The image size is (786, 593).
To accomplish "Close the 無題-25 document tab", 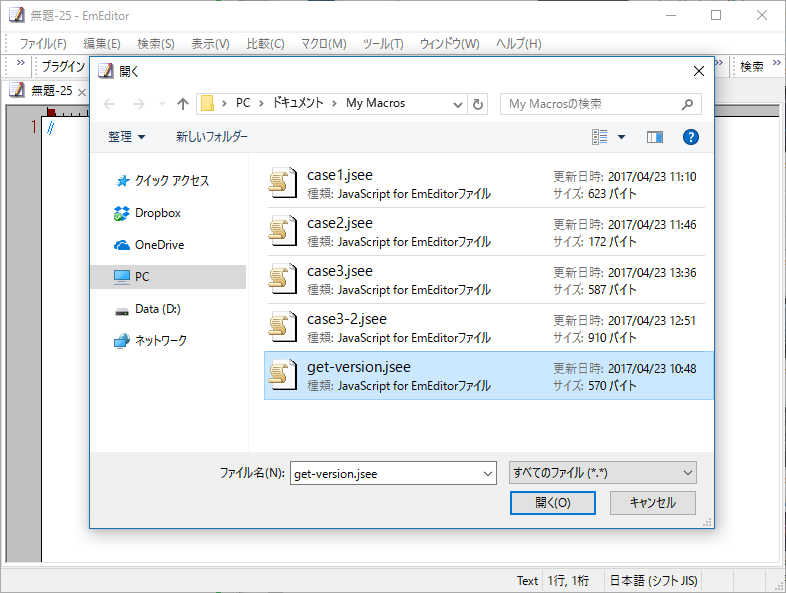I will tap(82, 92).
